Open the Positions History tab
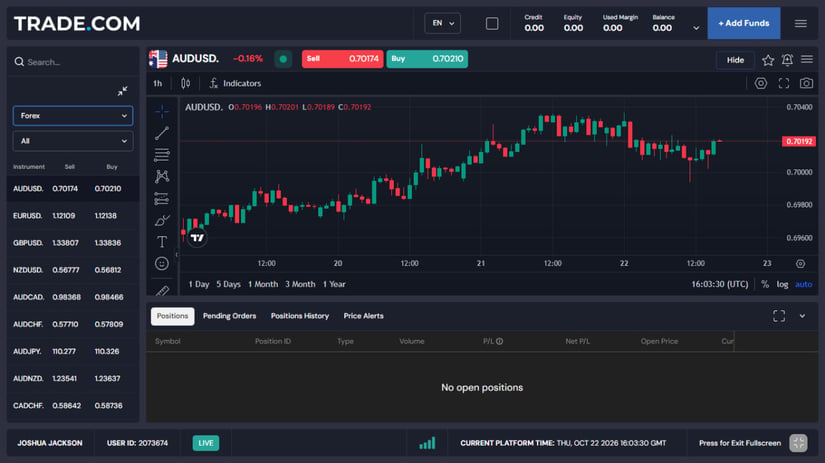 pyautogui.click(x=300, y=316)
